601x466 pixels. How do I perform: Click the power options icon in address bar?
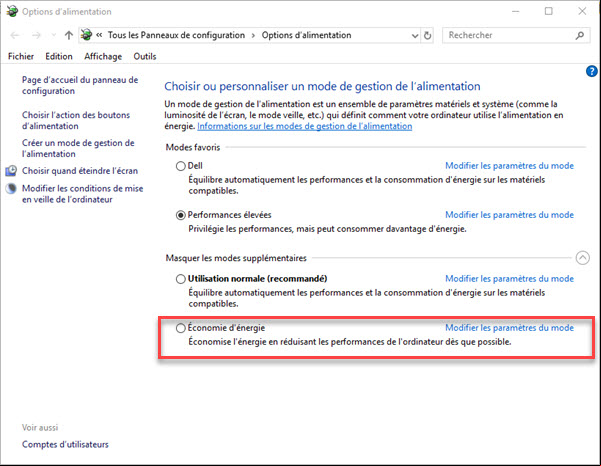[86, 35]
